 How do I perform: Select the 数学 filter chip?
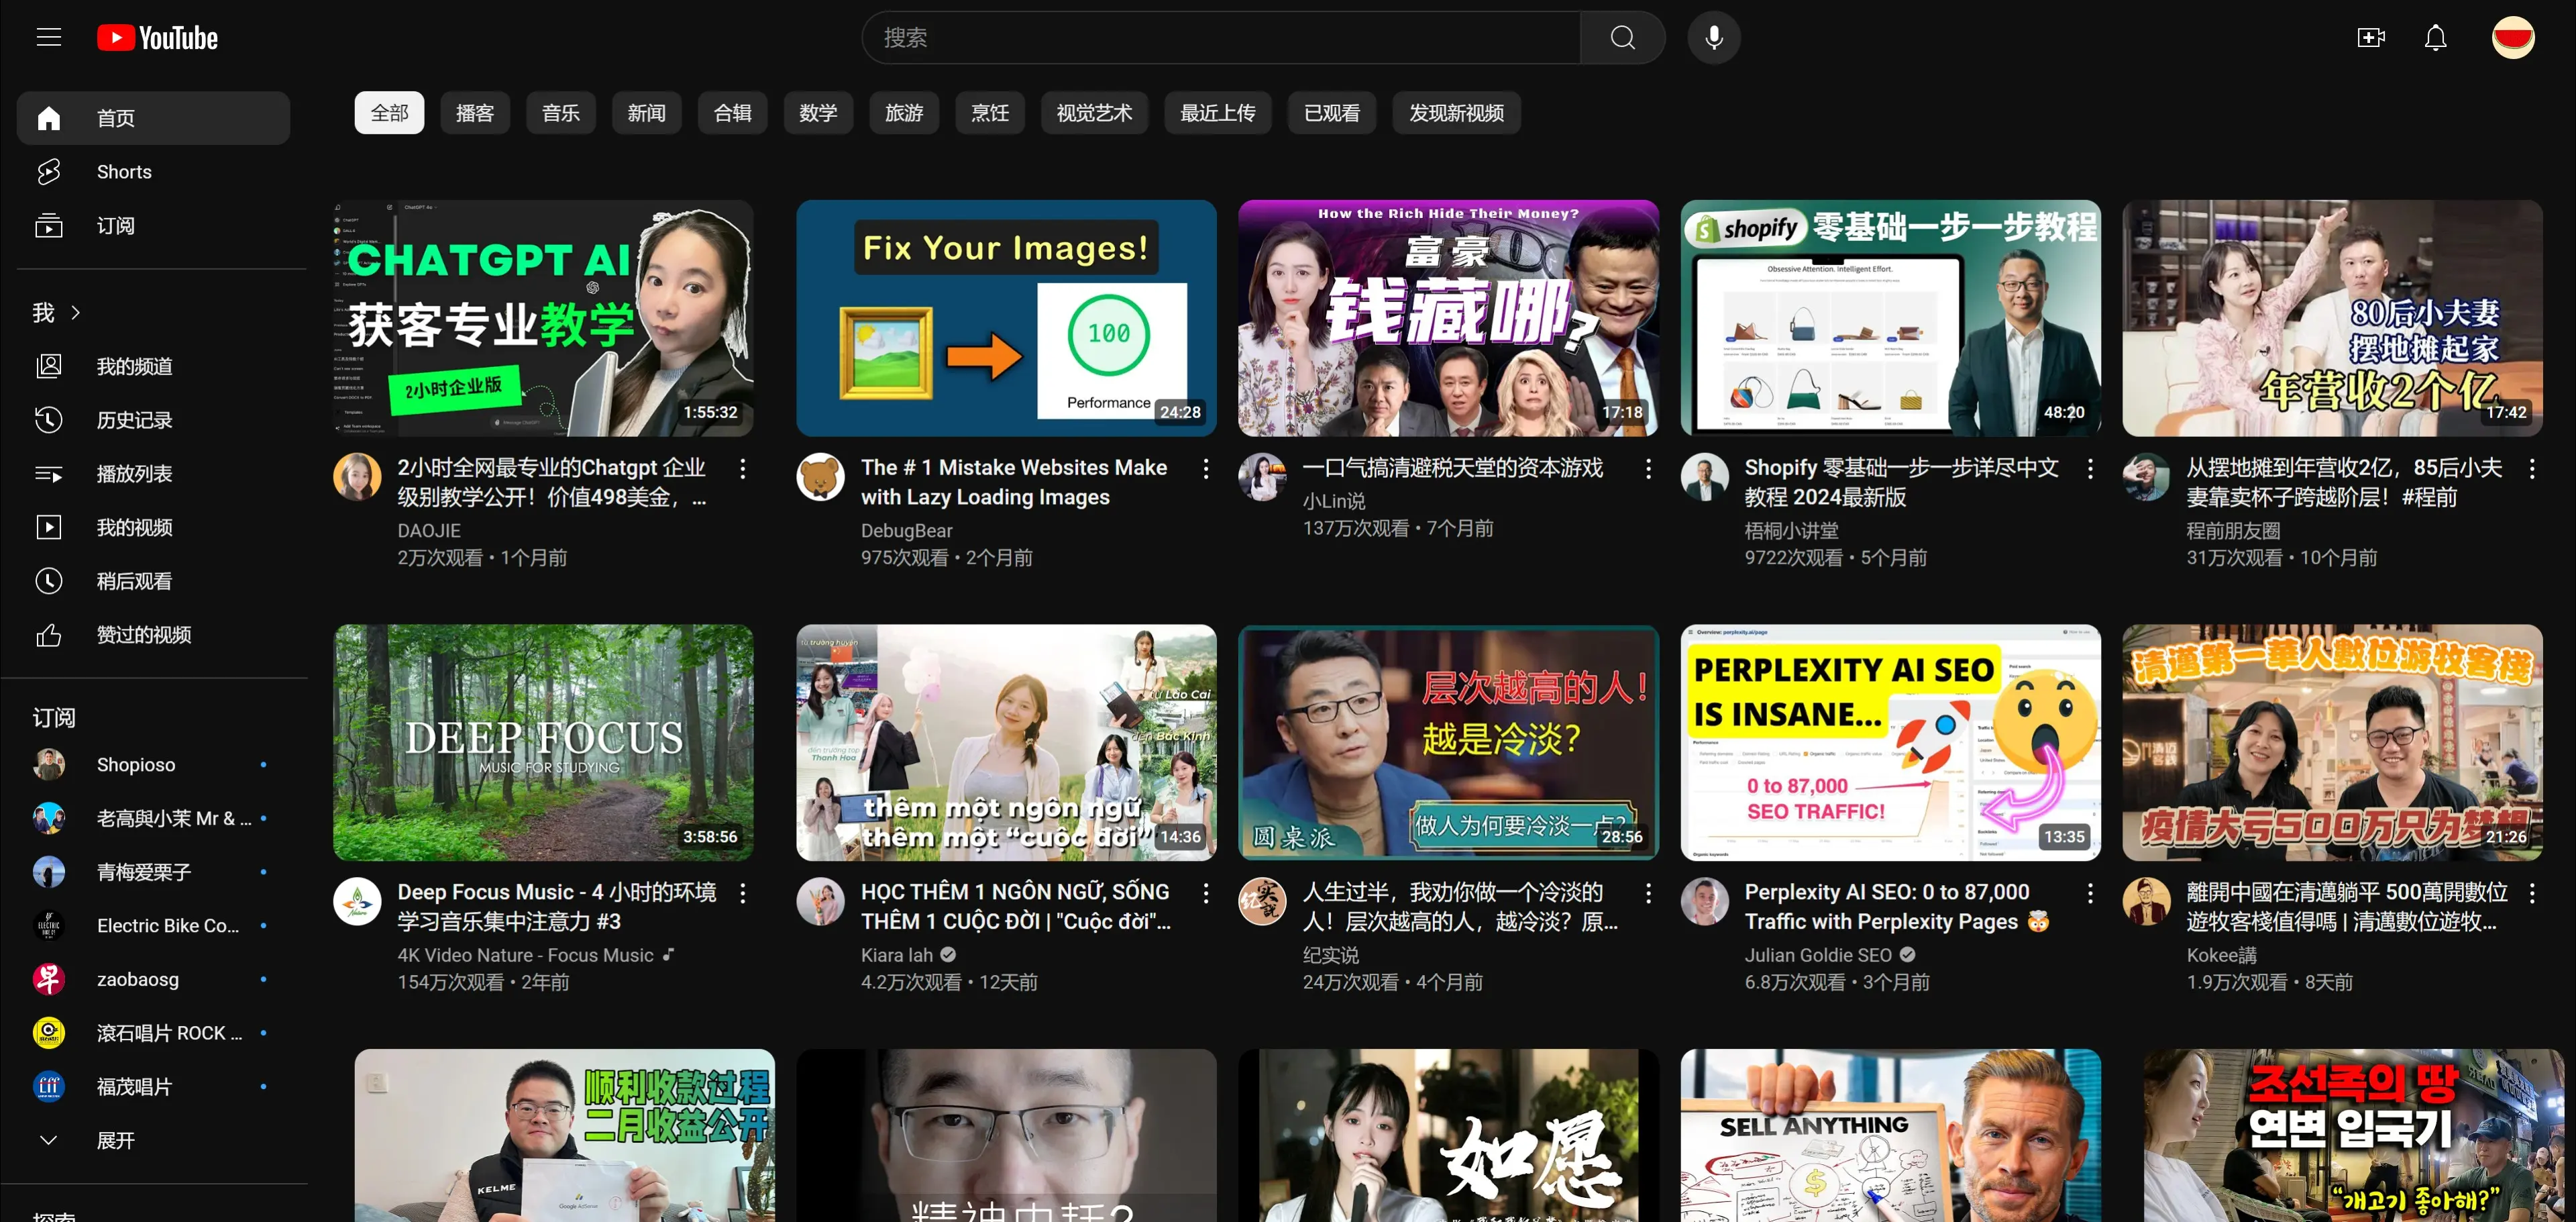[818, 113]
